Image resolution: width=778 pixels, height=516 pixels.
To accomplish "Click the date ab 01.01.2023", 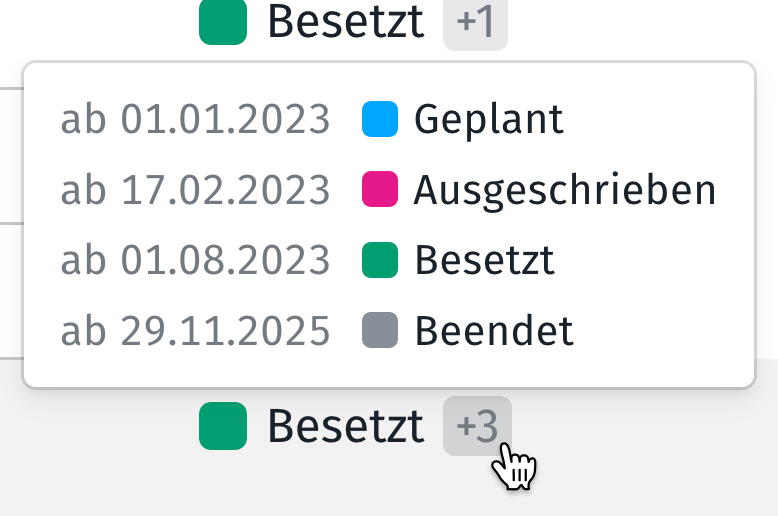I will (x=195, y=120).
